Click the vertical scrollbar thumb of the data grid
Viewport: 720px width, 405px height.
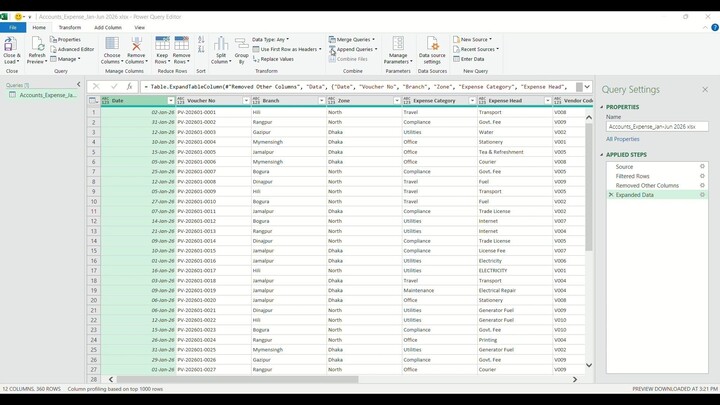(x=589, y=187)
